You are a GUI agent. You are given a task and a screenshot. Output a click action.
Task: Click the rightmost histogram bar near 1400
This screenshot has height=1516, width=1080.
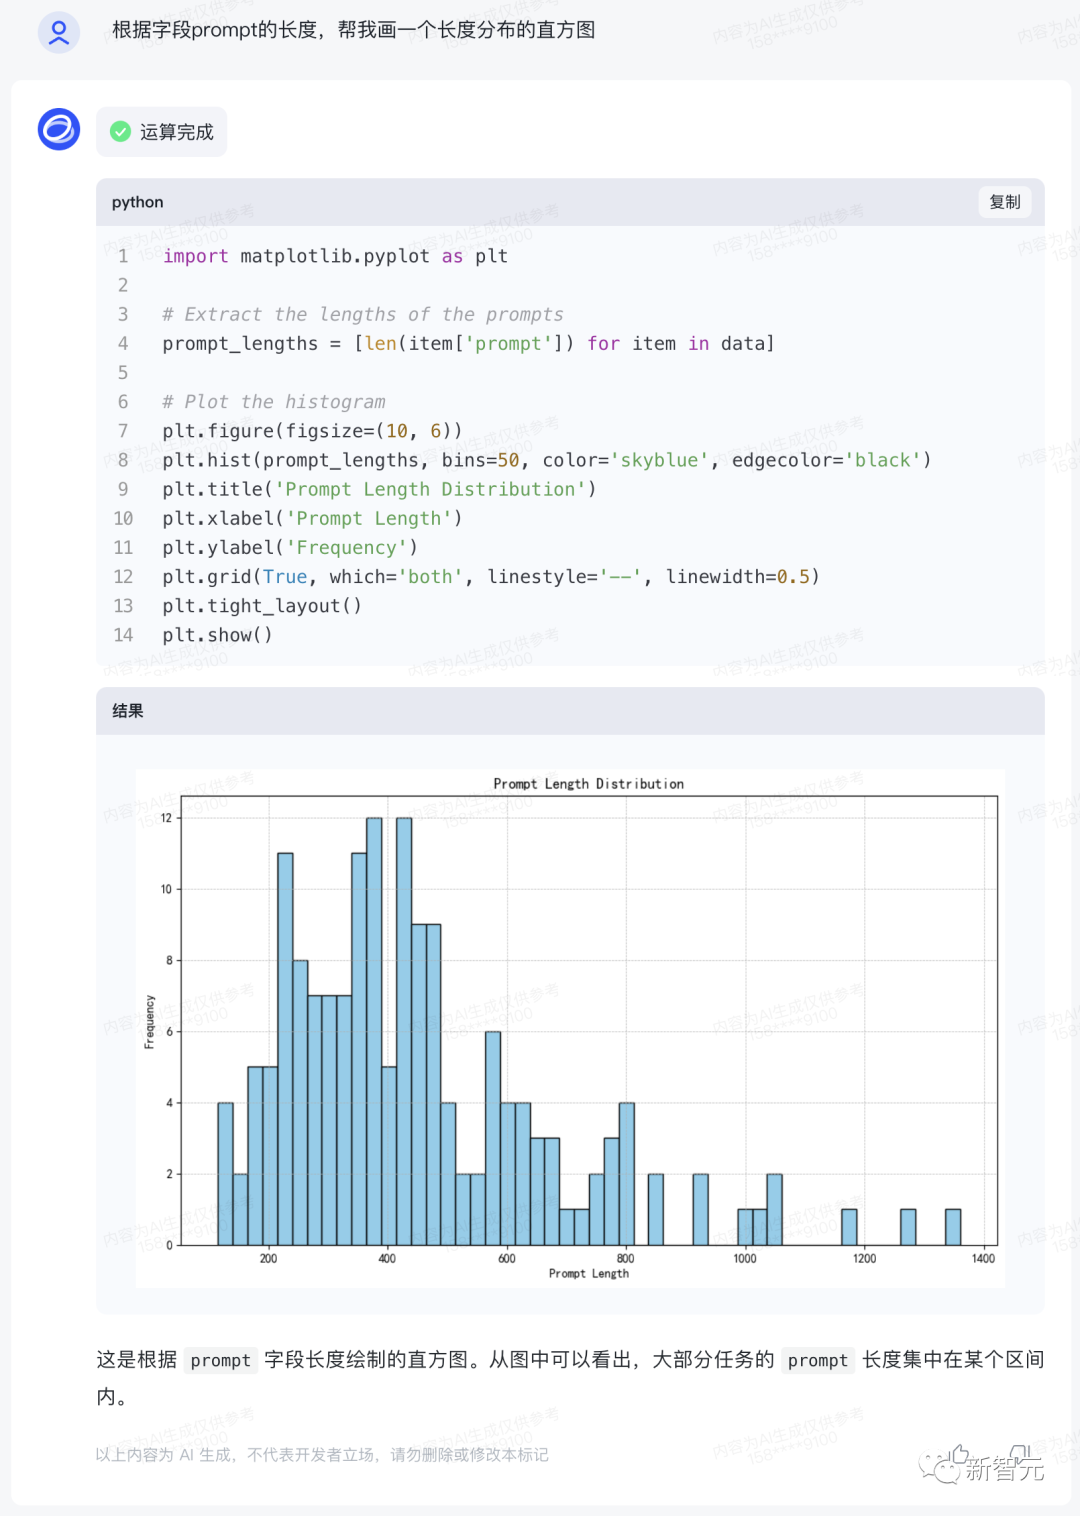pos(953,1227)
